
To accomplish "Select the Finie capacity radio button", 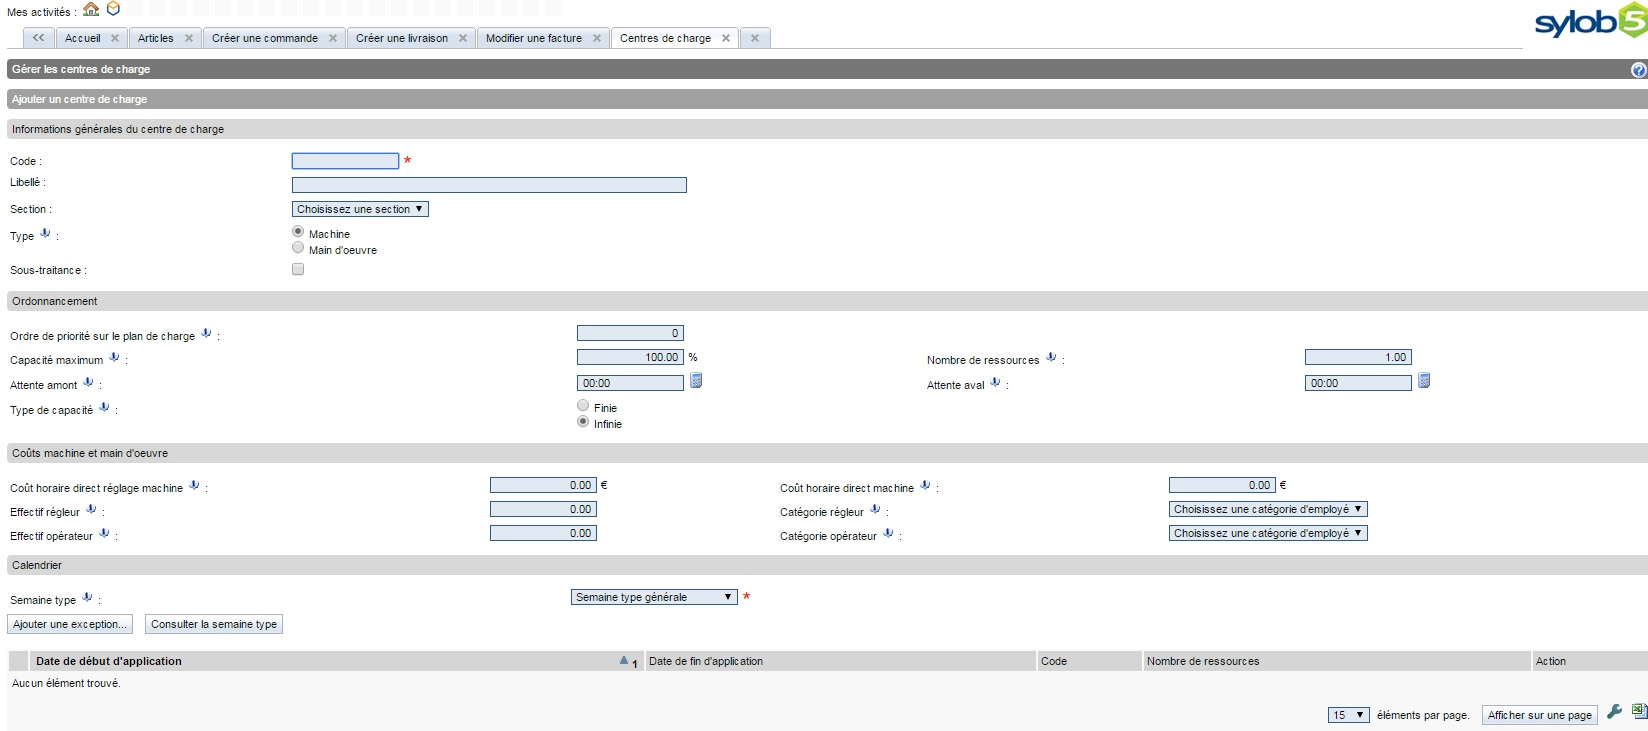I will (583, 405).
